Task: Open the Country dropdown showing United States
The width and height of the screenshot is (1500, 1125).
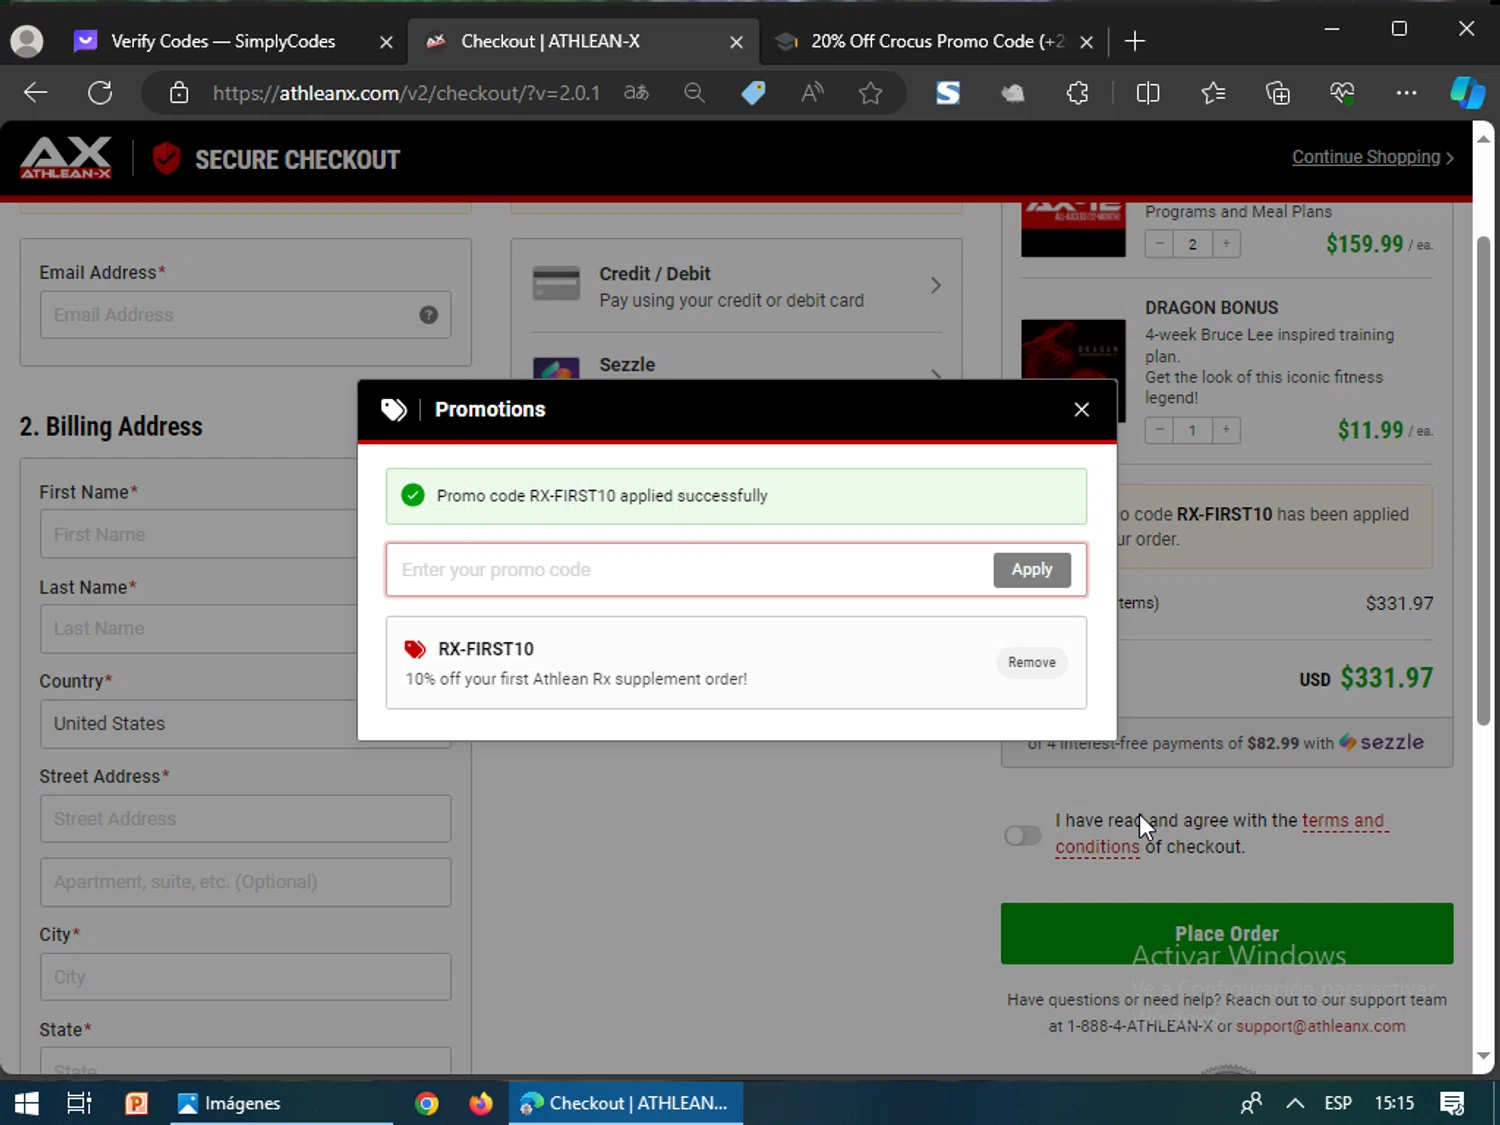Action: coord(200,723)
